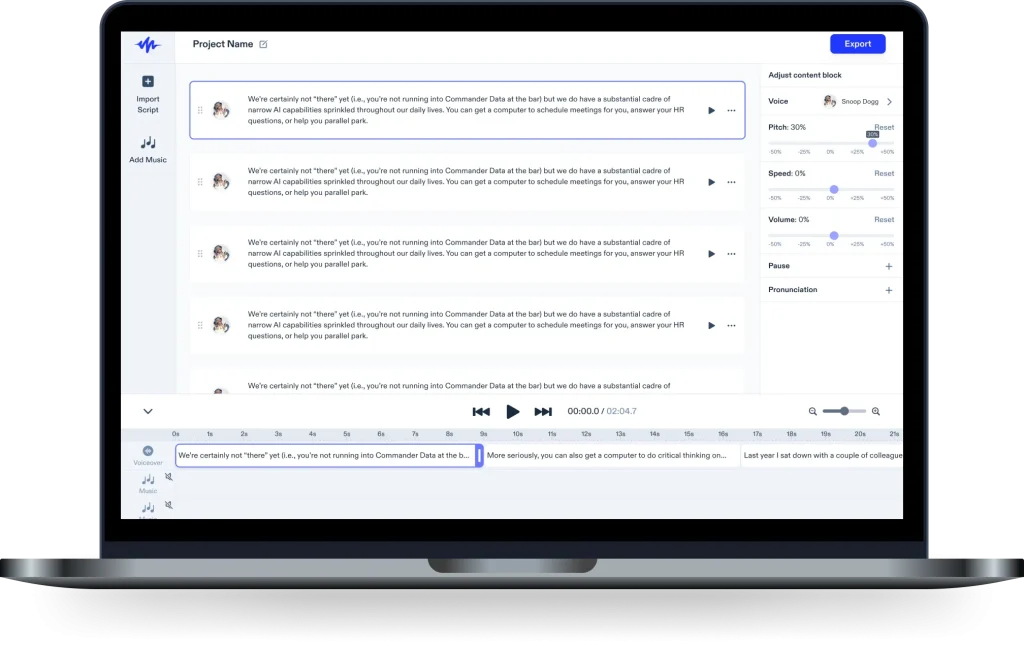Reset the Pitch value
This screenshot has width=1024, height=645.
(884, 127)
